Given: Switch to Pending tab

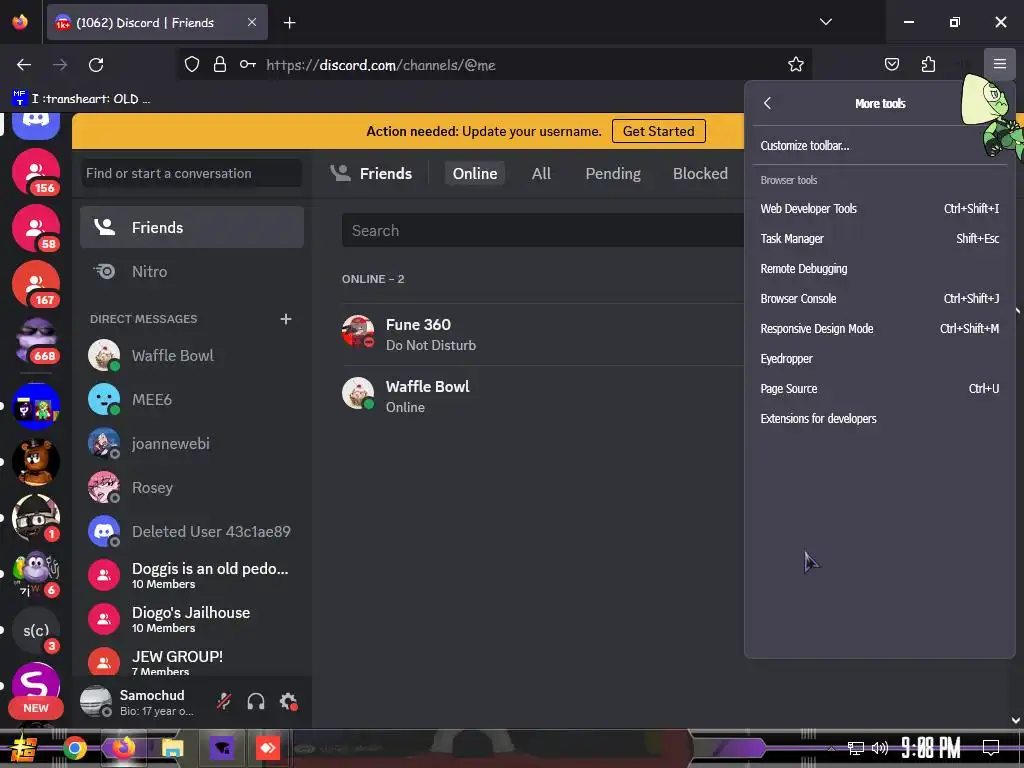Looking at the screenshot, I should click(613, 173).
